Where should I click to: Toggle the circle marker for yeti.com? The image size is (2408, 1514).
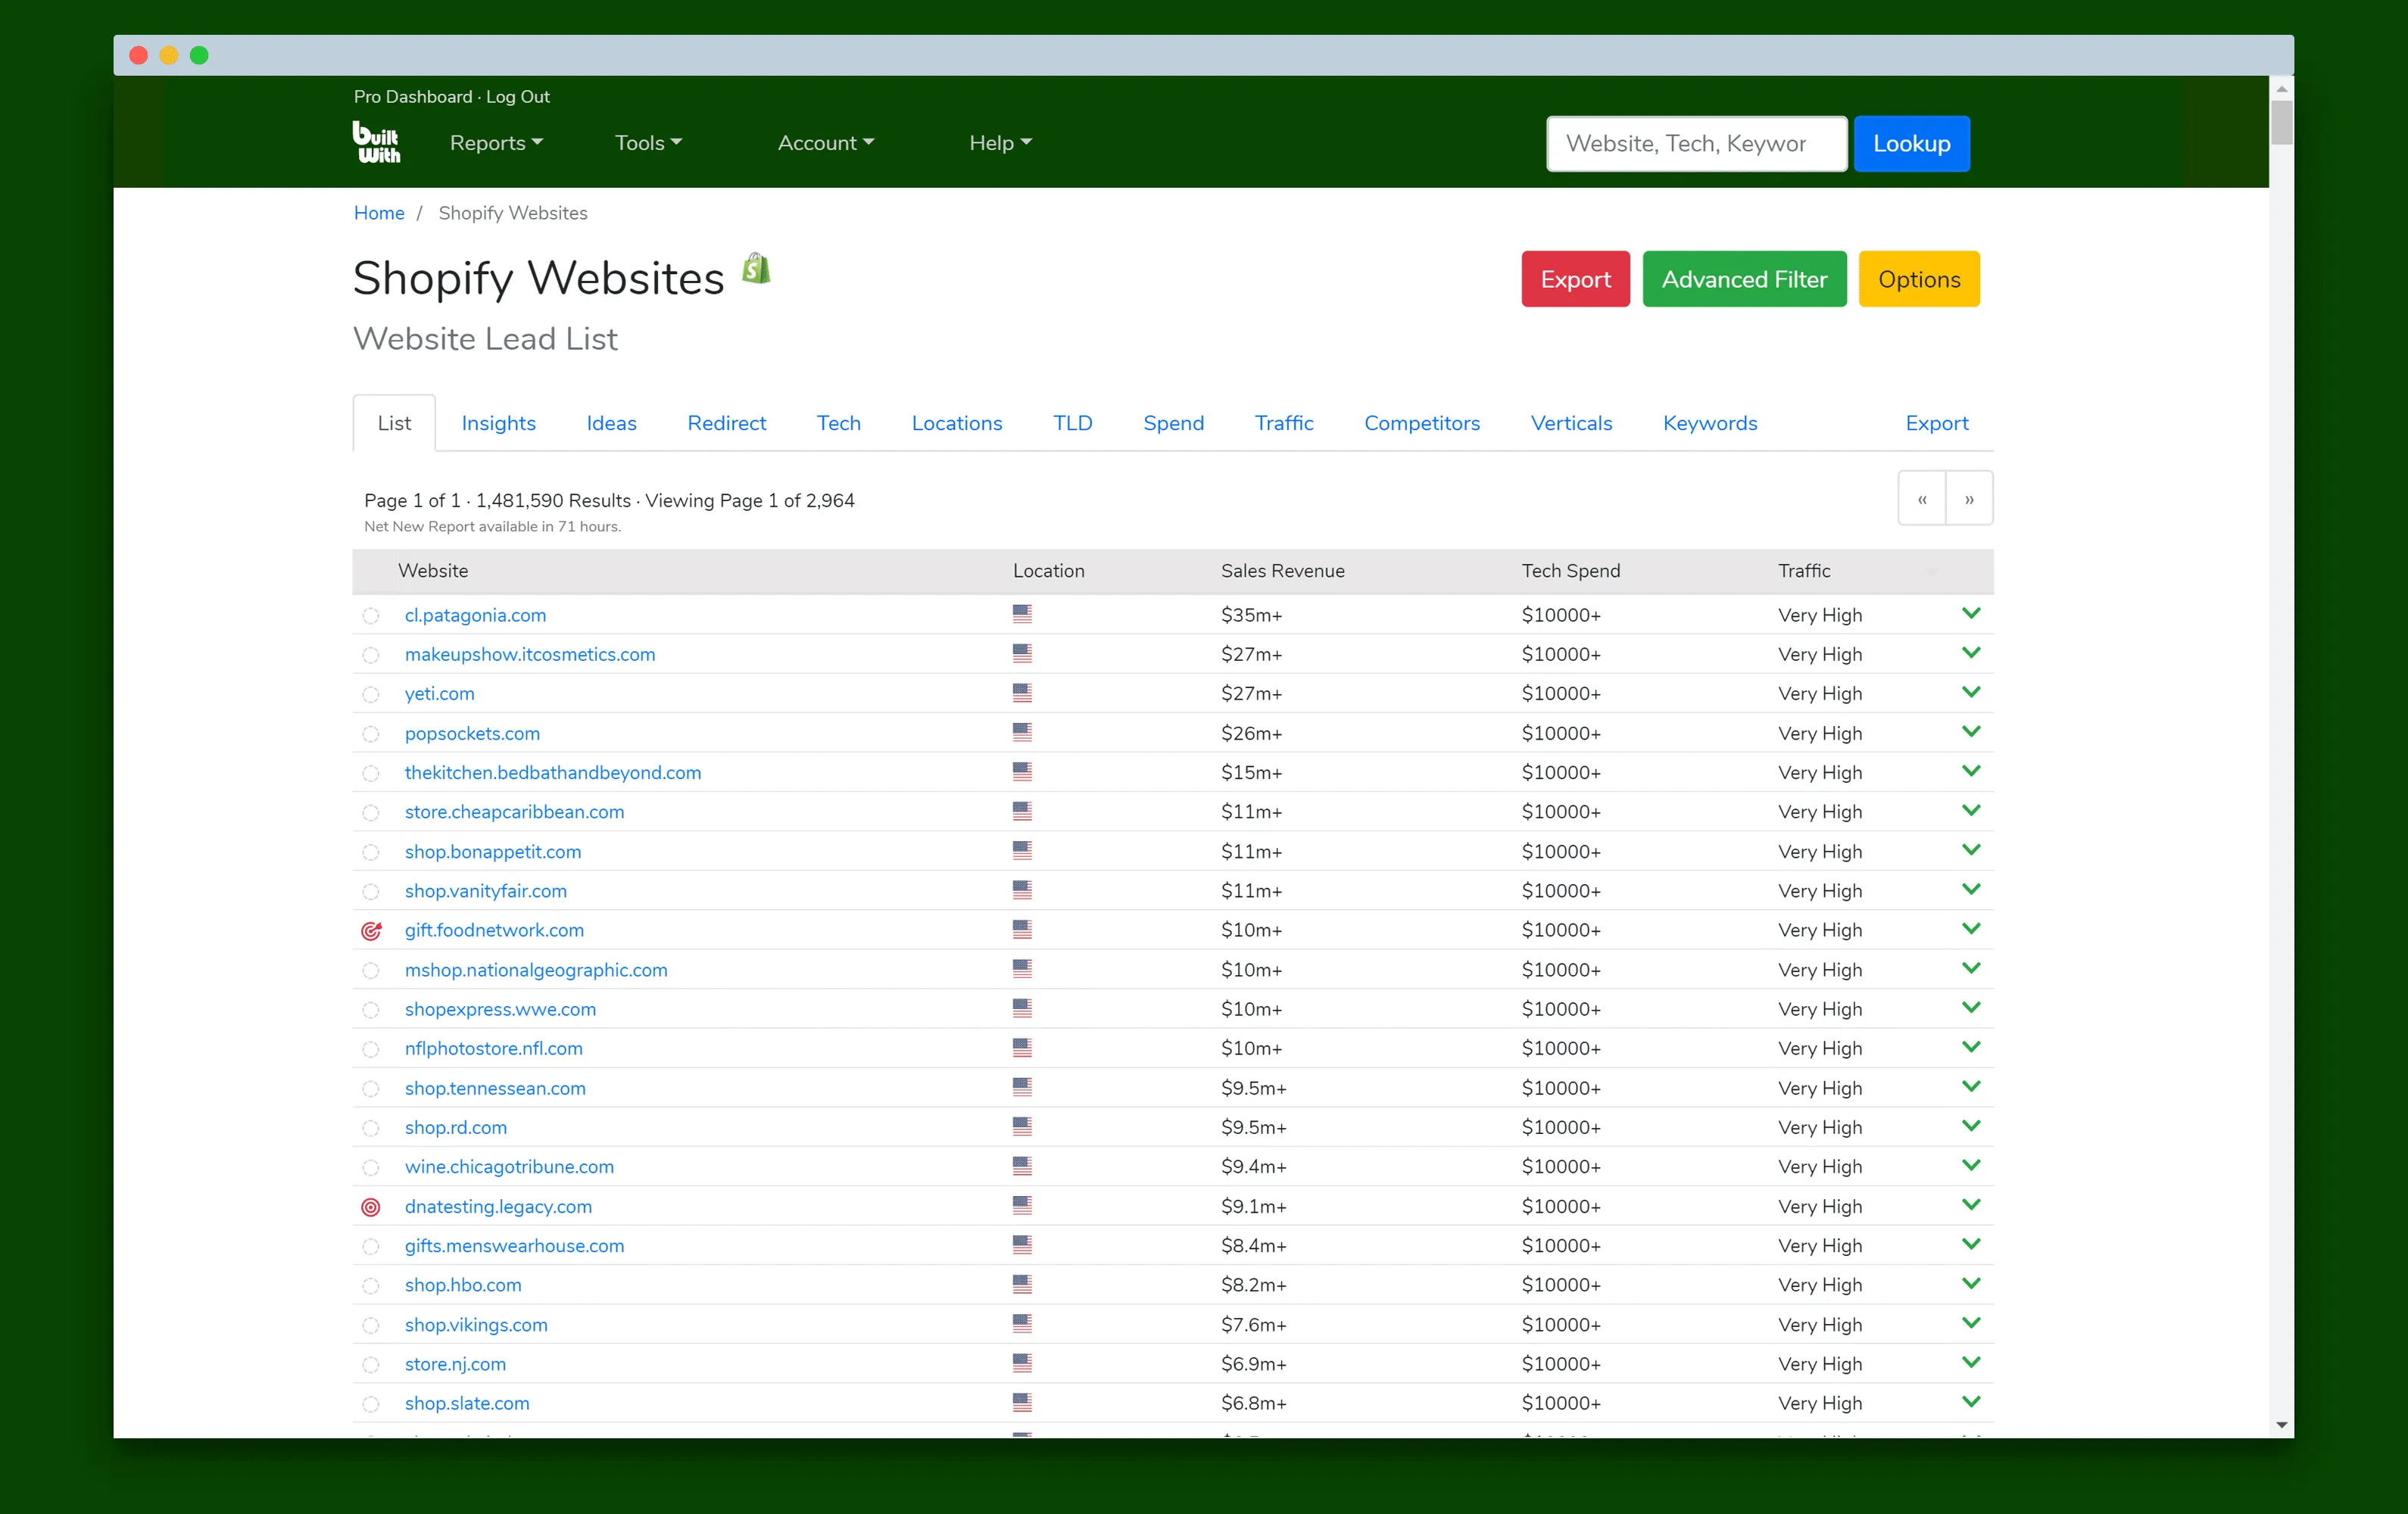point(371,694)
